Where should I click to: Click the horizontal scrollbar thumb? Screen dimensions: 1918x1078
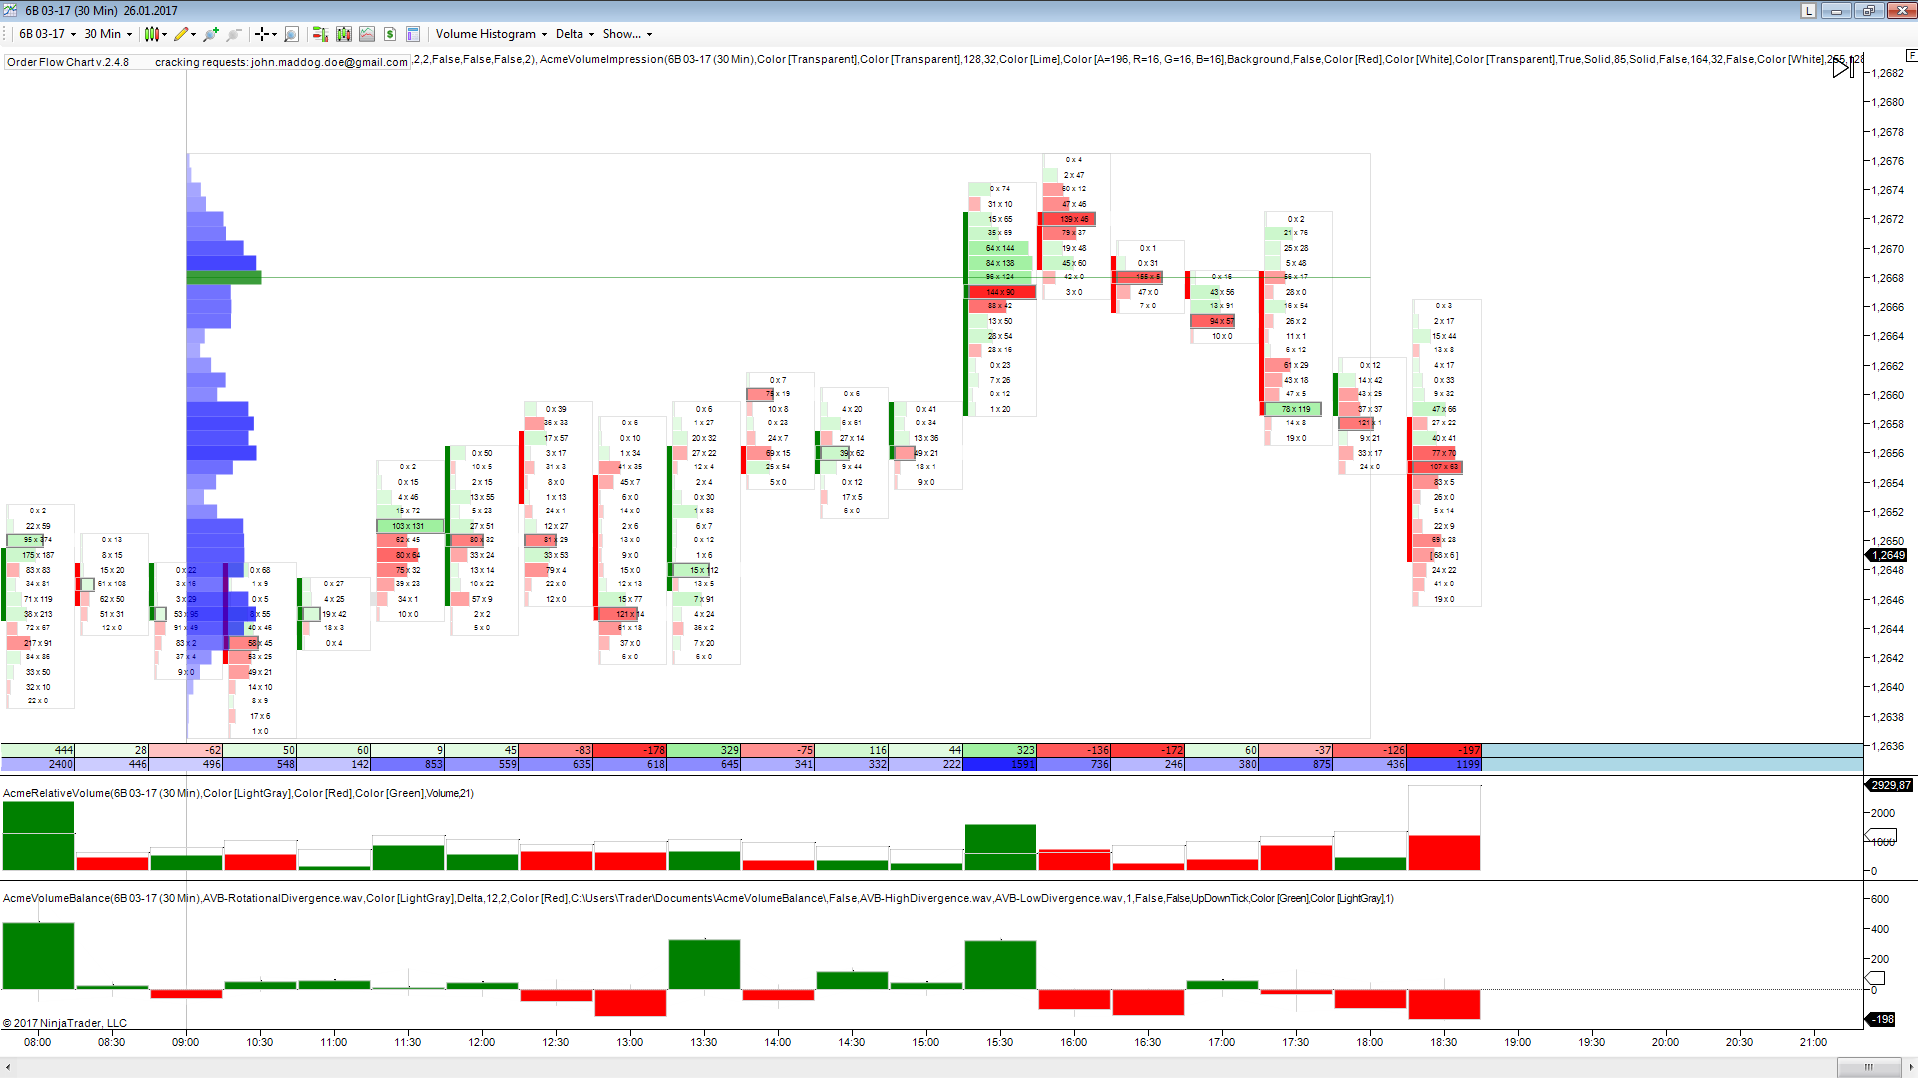click(1868, 1067)
